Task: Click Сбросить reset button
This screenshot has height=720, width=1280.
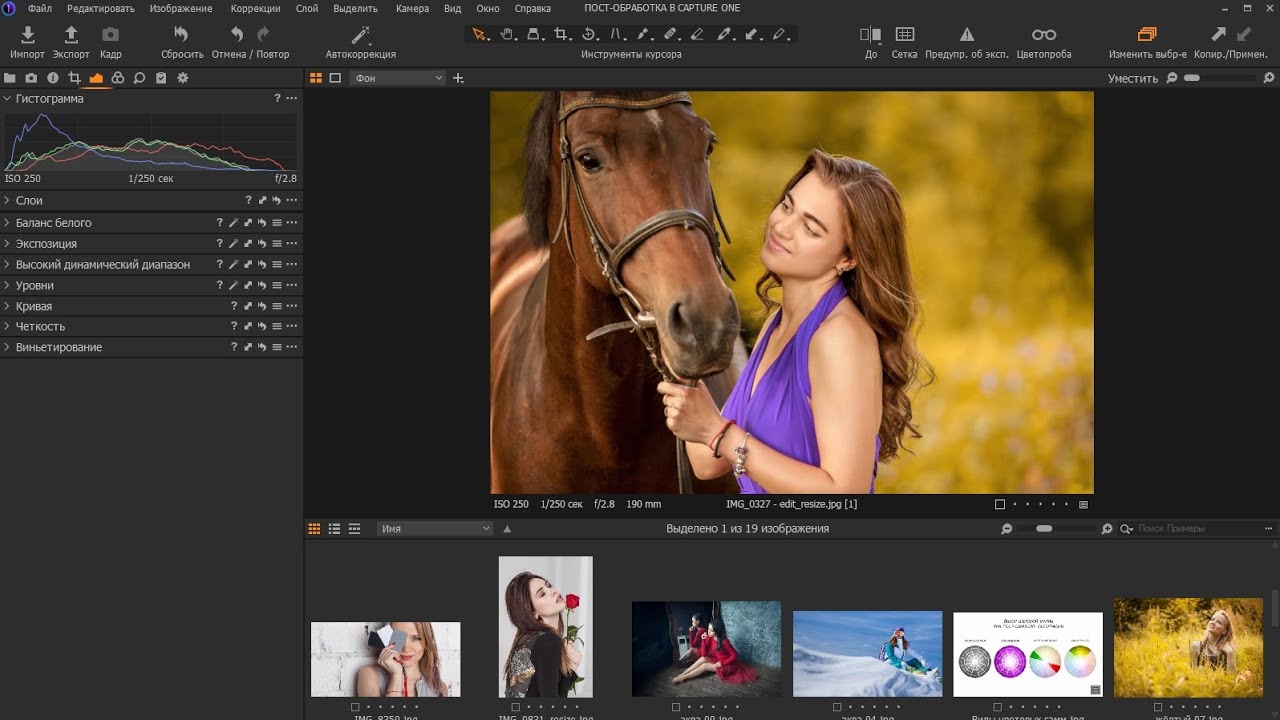Action: pyautogui.click(x=182, y=36)
